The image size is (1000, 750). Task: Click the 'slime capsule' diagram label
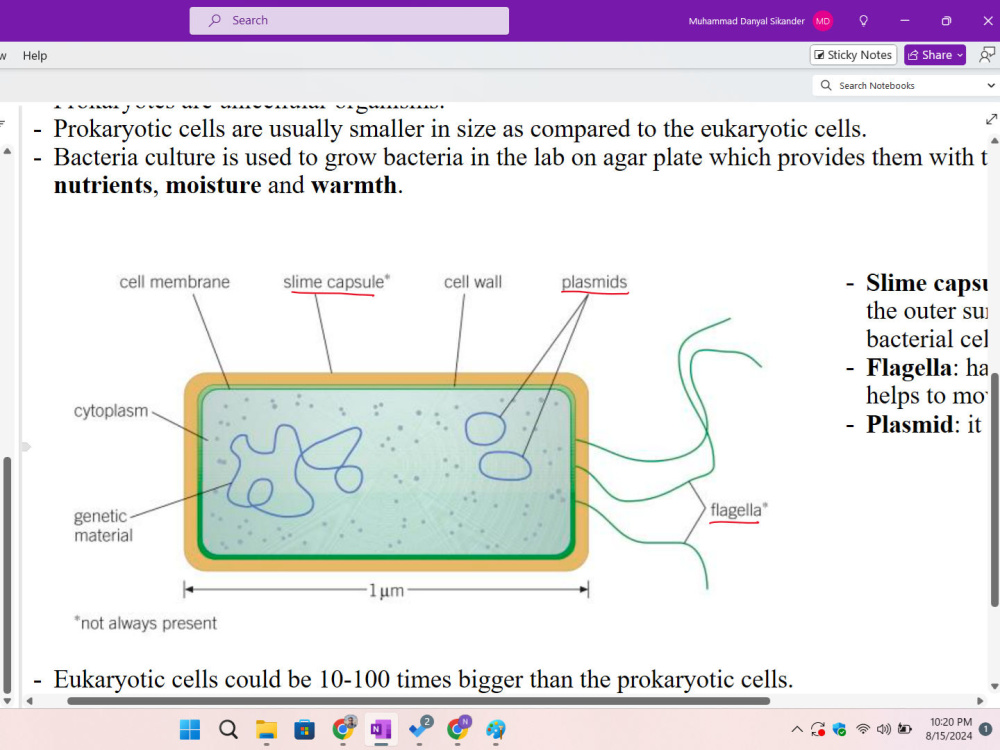(336, 282)
